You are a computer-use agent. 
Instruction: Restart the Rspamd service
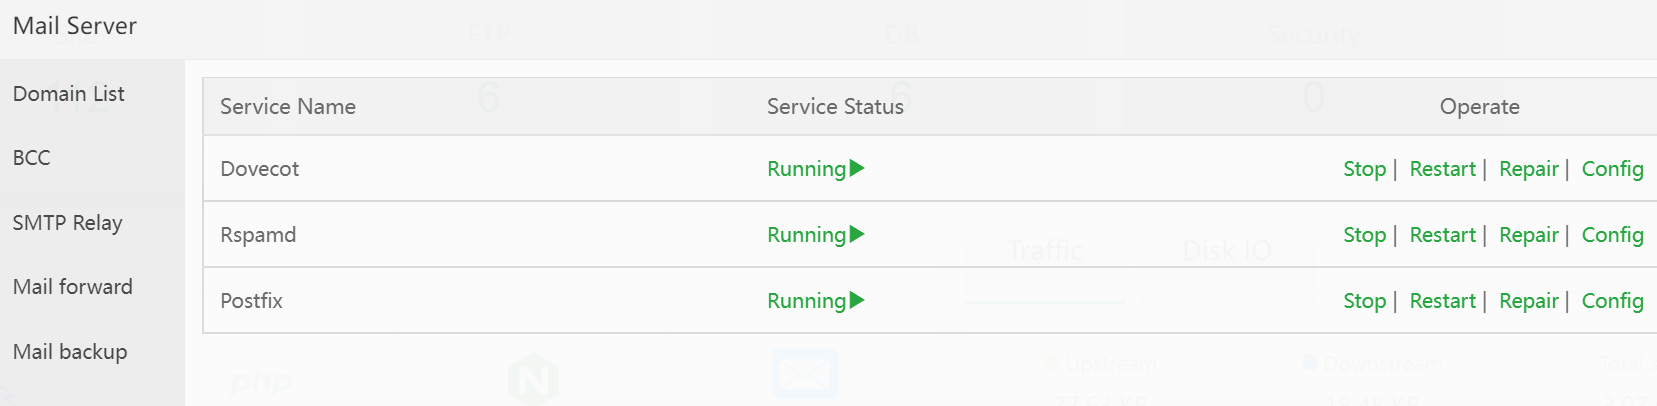click(x=1442, y=235)
